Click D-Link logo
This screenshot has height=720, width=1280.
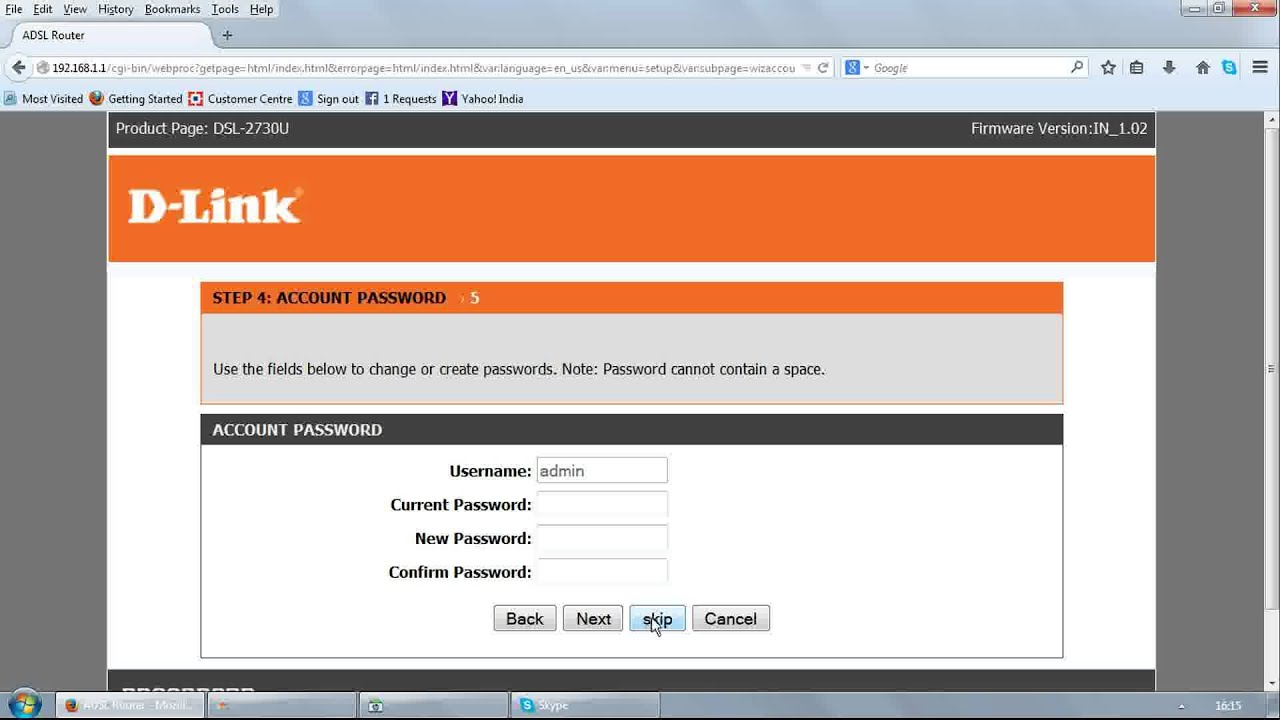click(x=215, y=206)
